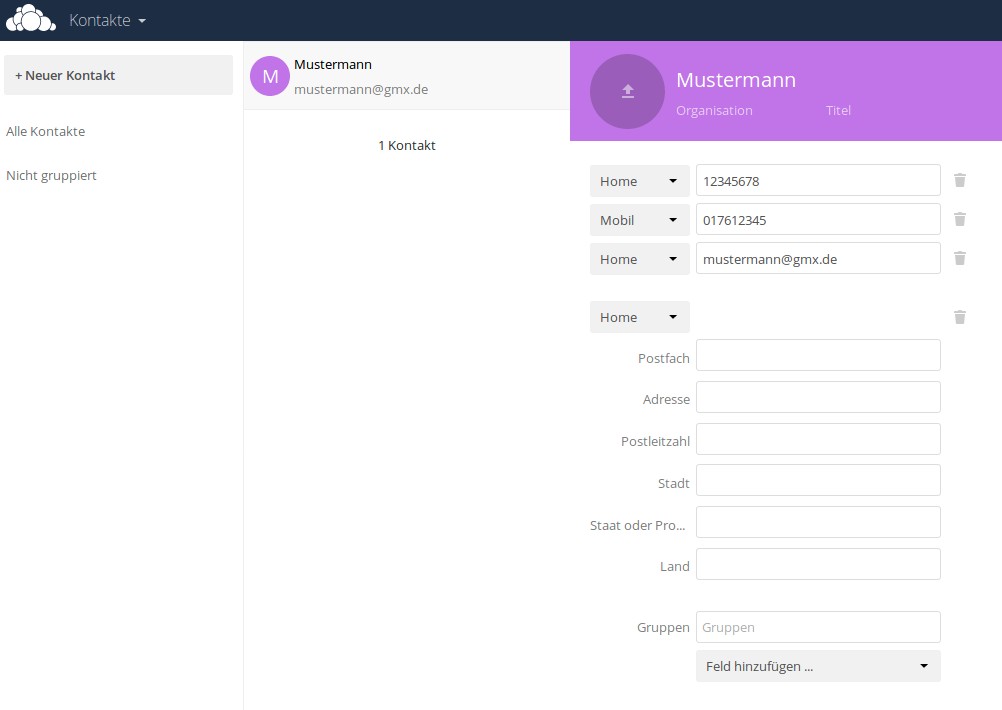Image resolution: width=1002 pixels, height=710 pixels.
Task: Open the Feld hinzufügen dropdown
Action: pos(818,667)
